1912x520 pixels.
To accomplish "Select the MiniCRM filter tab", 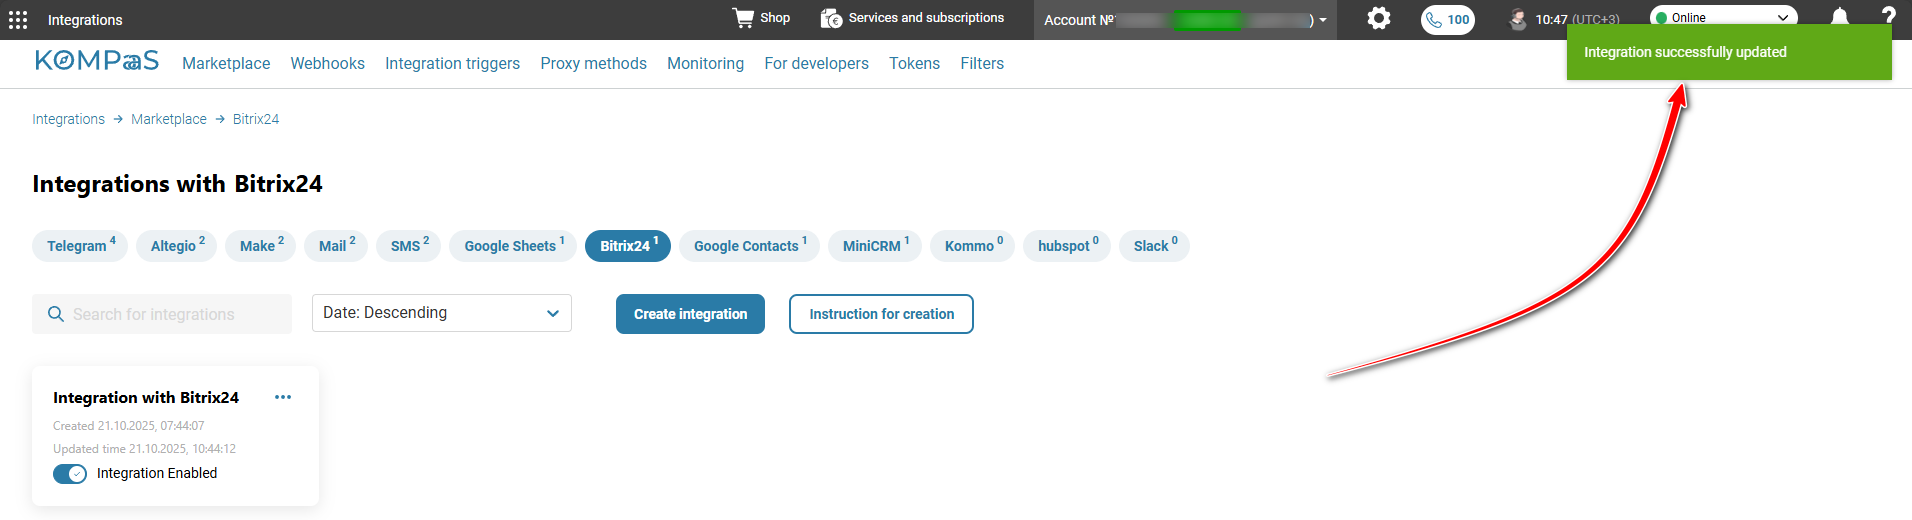I will pyautogui.click(x=875, y=246).
